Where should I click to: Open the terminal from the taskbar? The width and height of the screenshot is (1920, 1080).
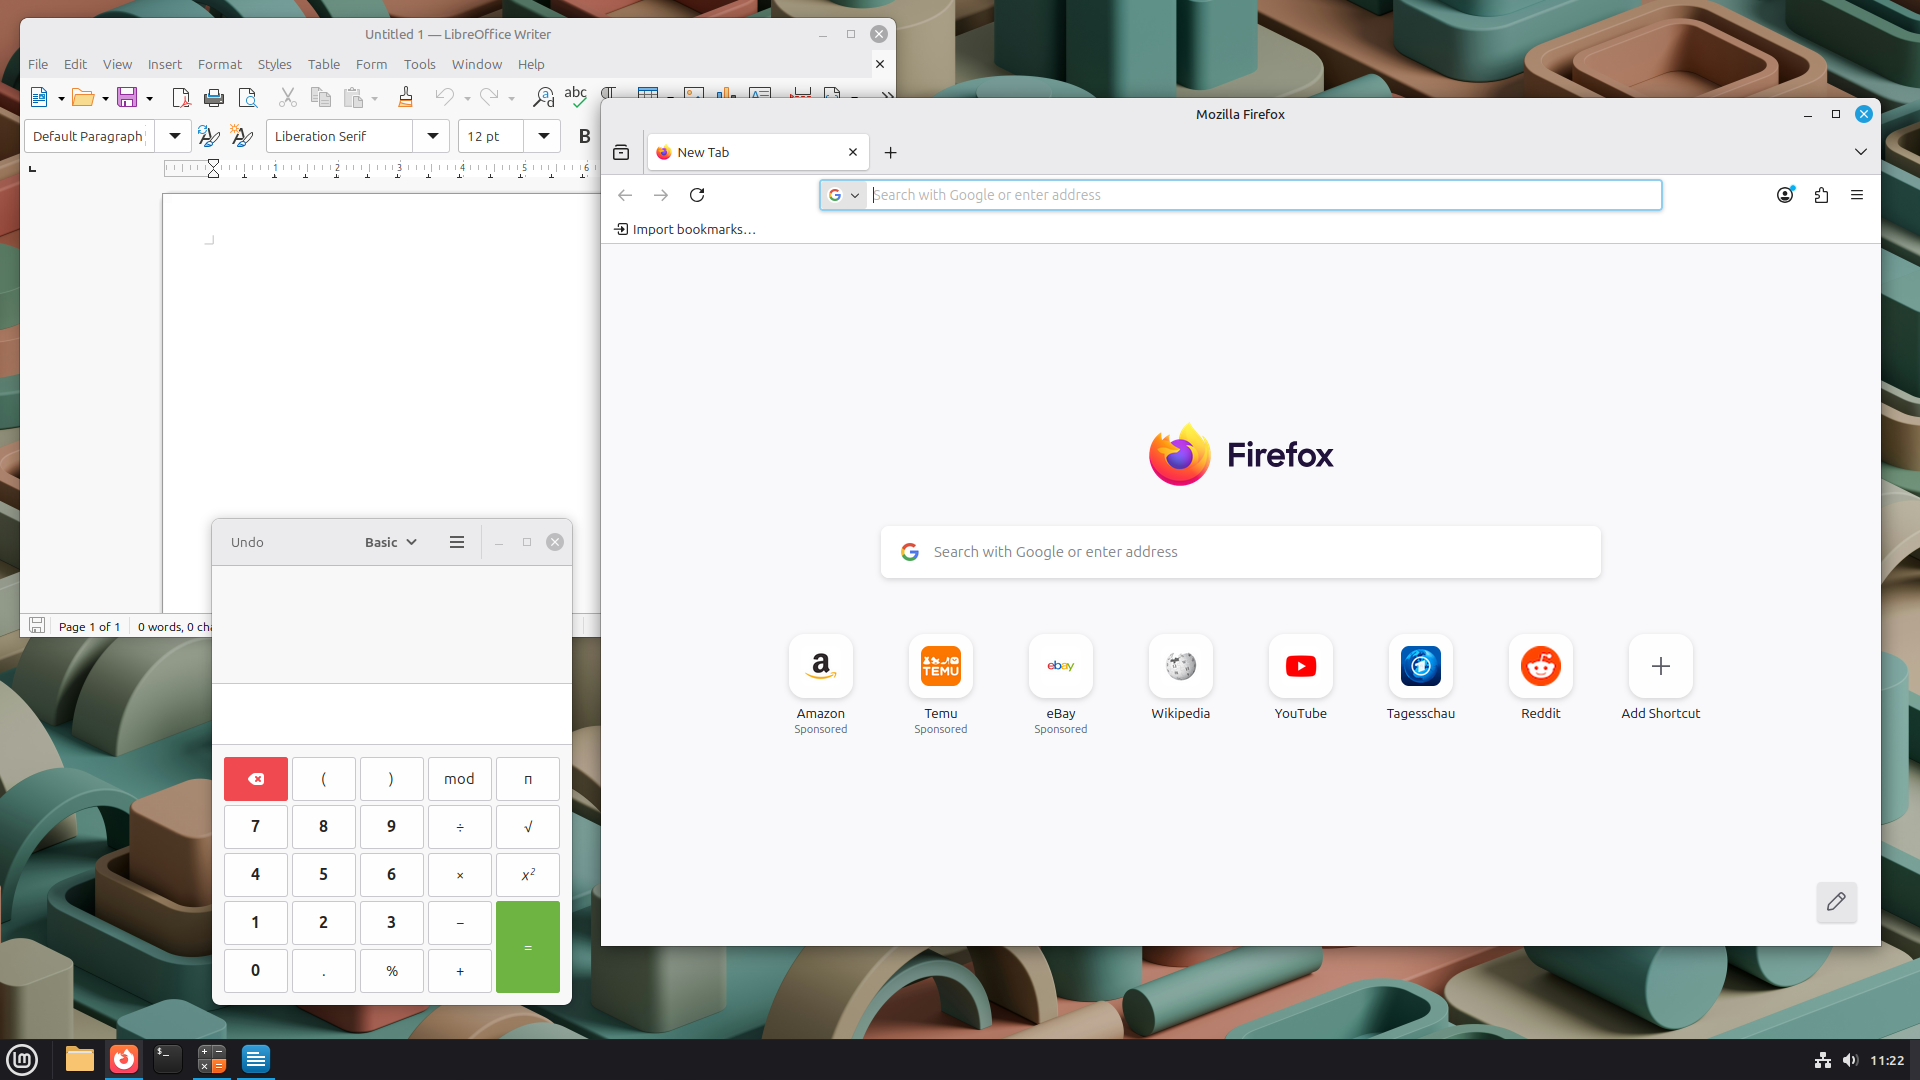tap(167, 1059)
